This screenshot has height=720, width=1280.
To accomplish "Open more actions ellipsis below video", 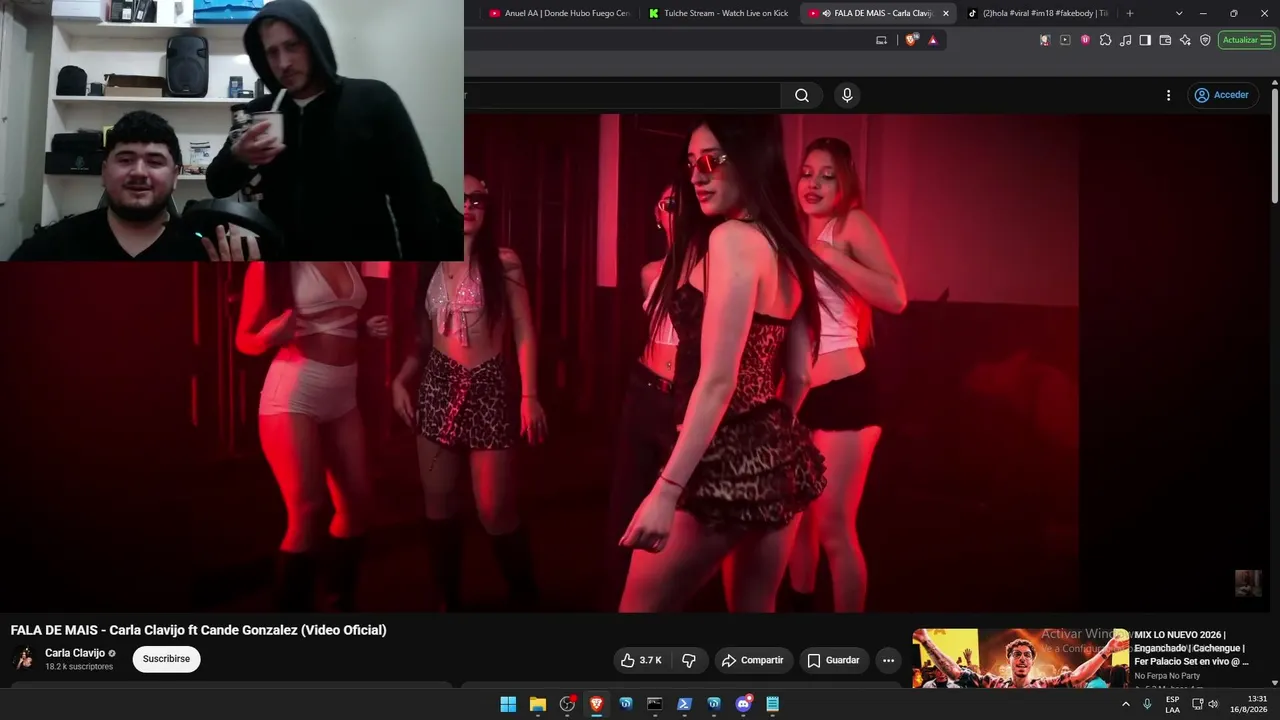I will [x=888, y=660].
